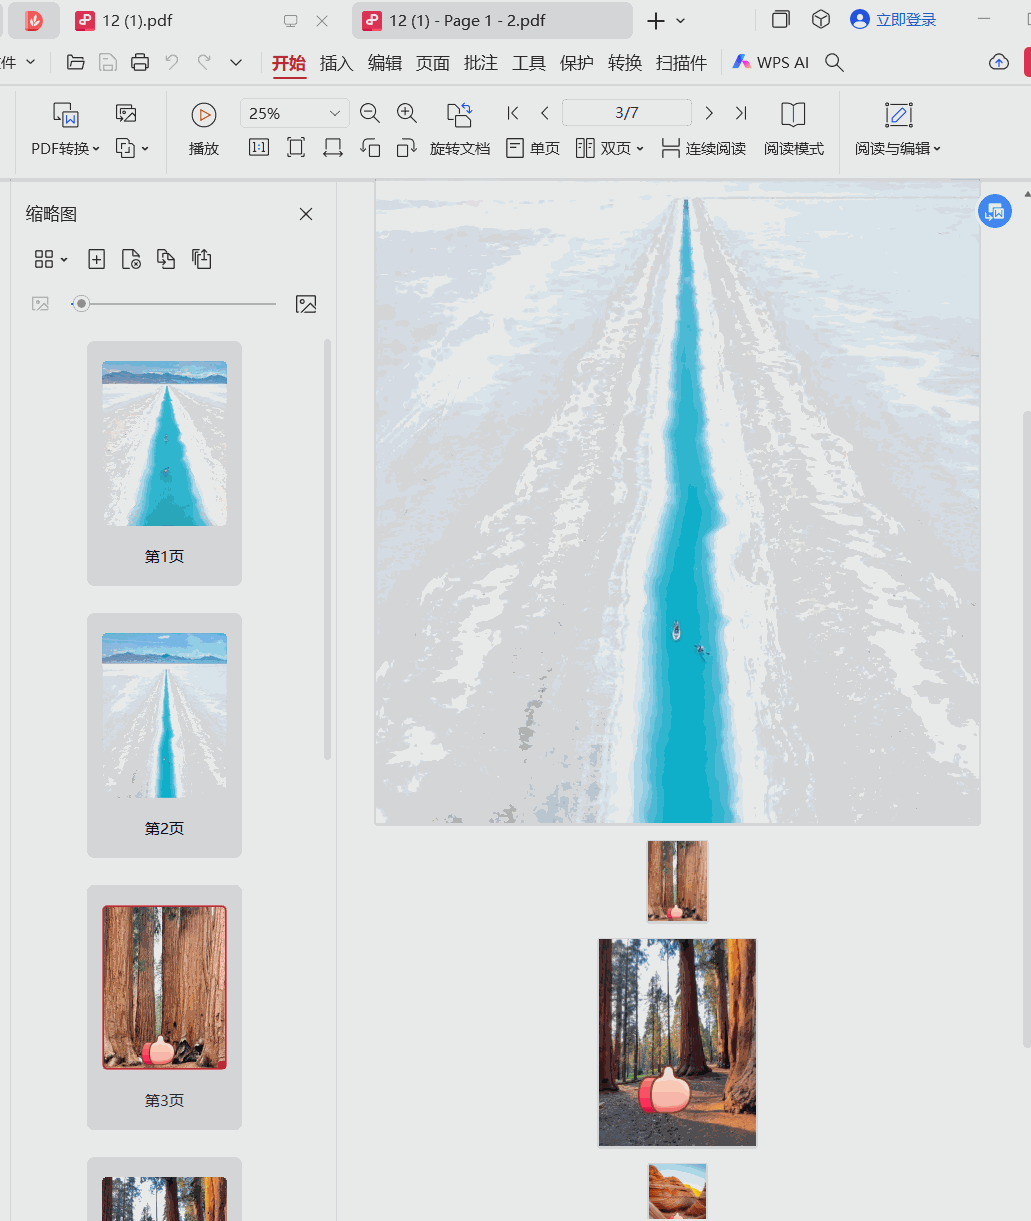Click the zoom out magnifier icon
The height and width of the screenshot is (1221, 1031).
coord(369,113)
